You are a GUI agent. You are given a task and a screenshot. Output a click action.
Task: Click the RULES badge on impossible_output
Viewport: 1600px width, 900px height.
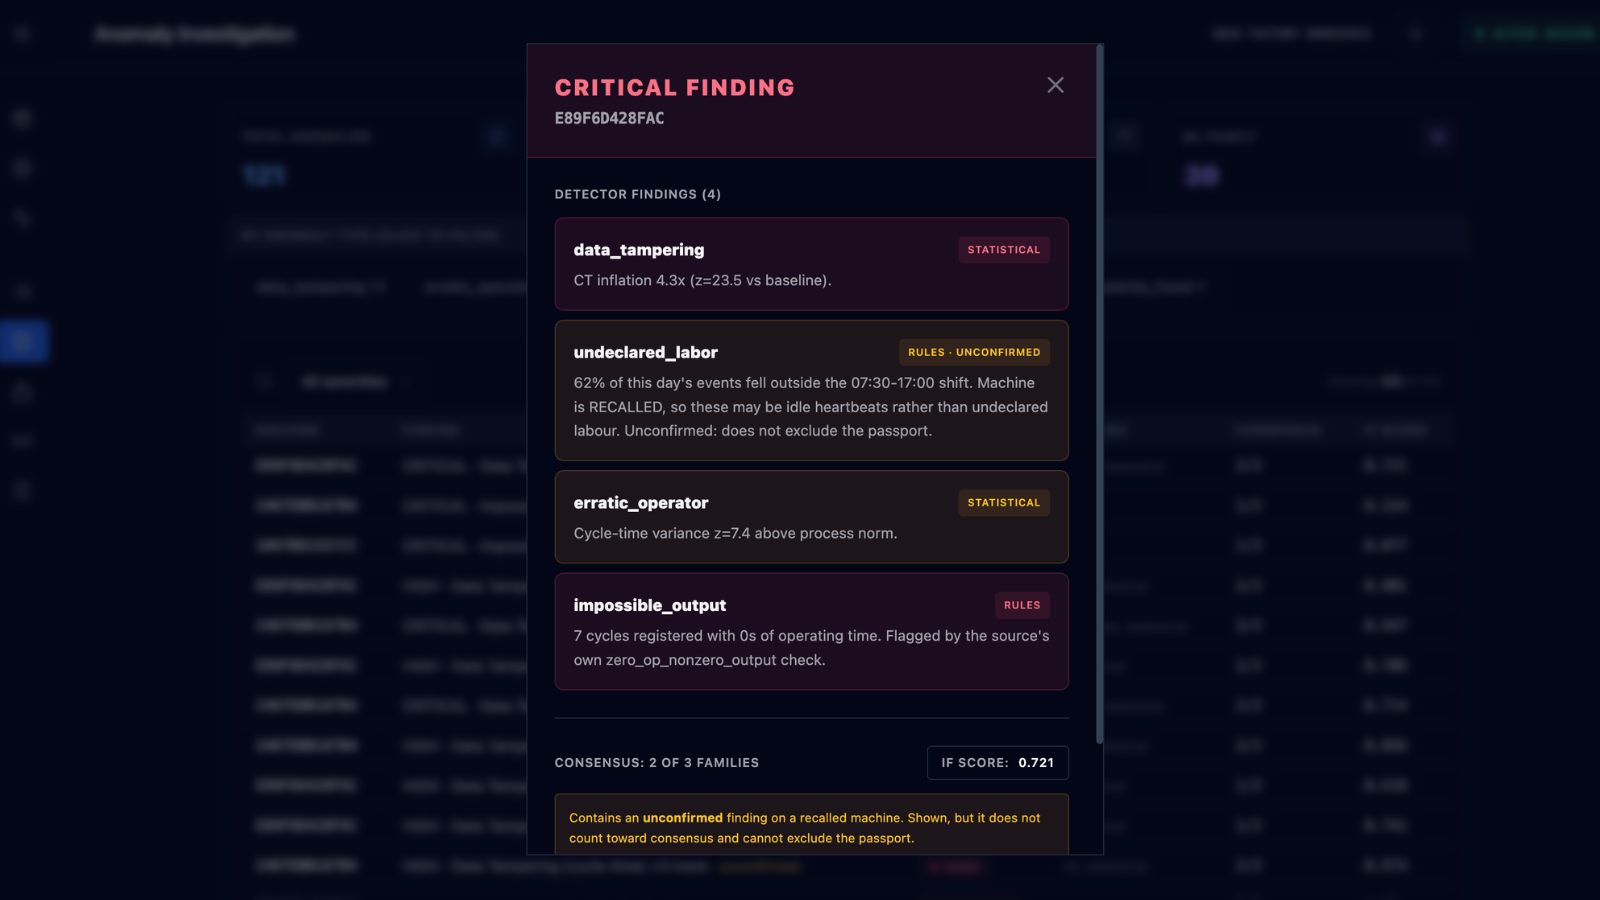(1022, 605)
